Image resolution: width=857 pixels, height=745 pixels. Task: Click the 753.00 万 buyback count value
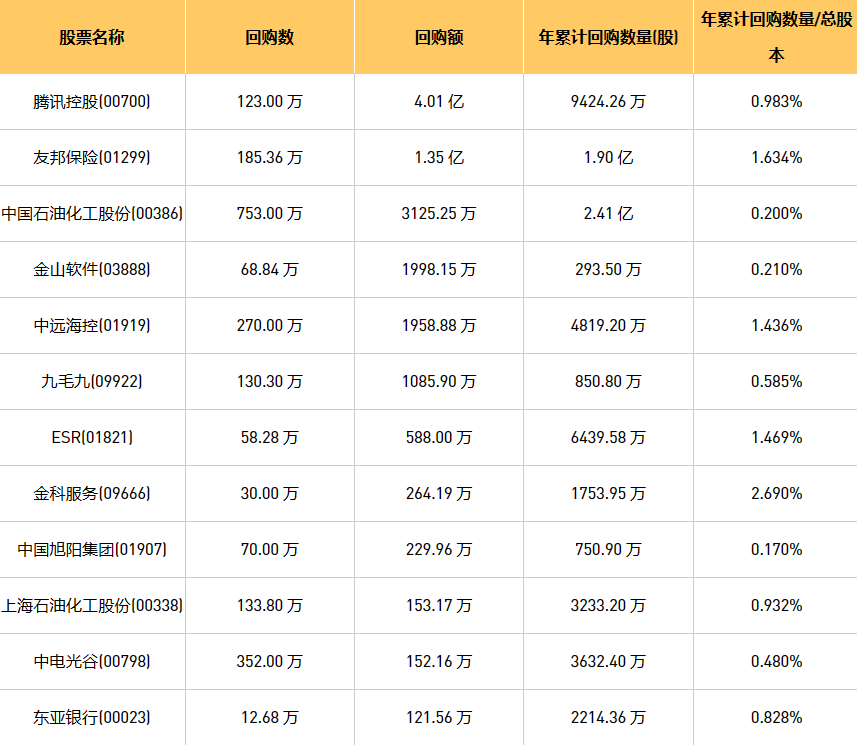[269, 214]
